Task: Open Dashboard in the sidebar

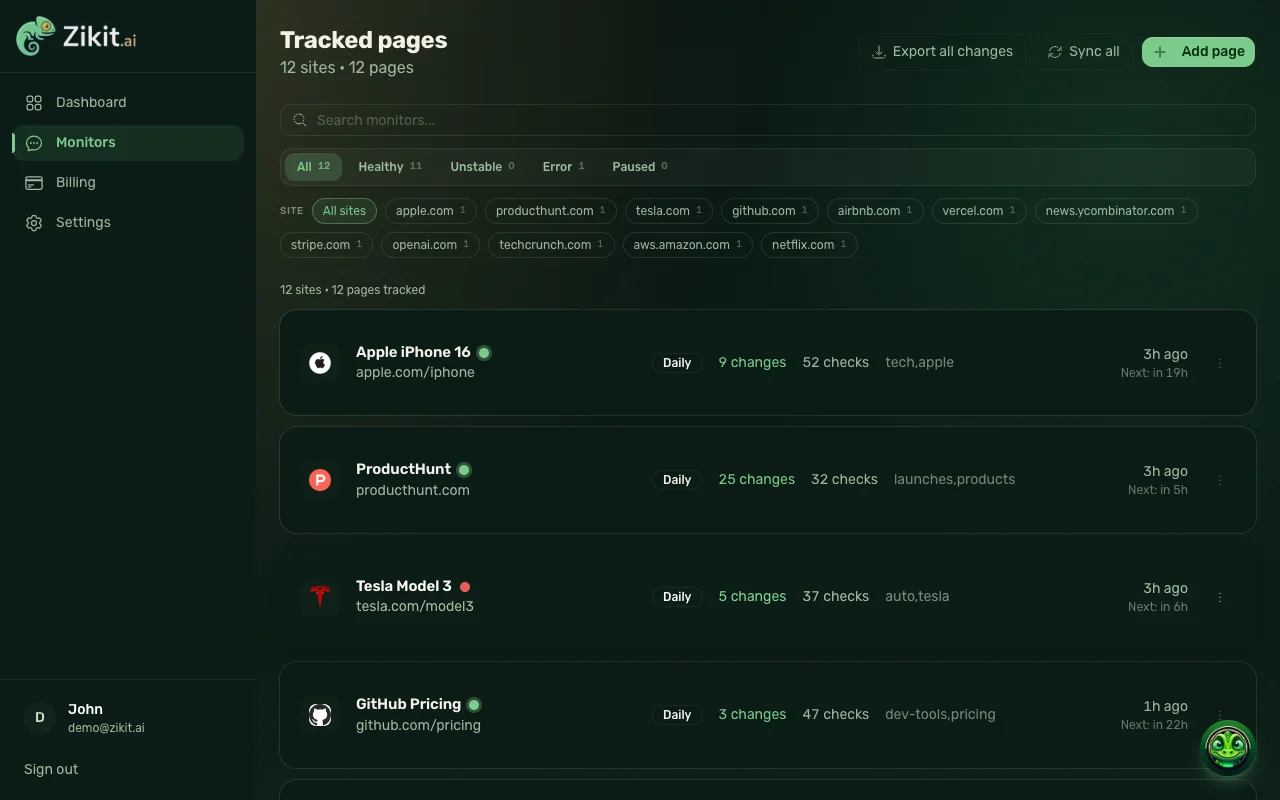Action: coord(128,102)
